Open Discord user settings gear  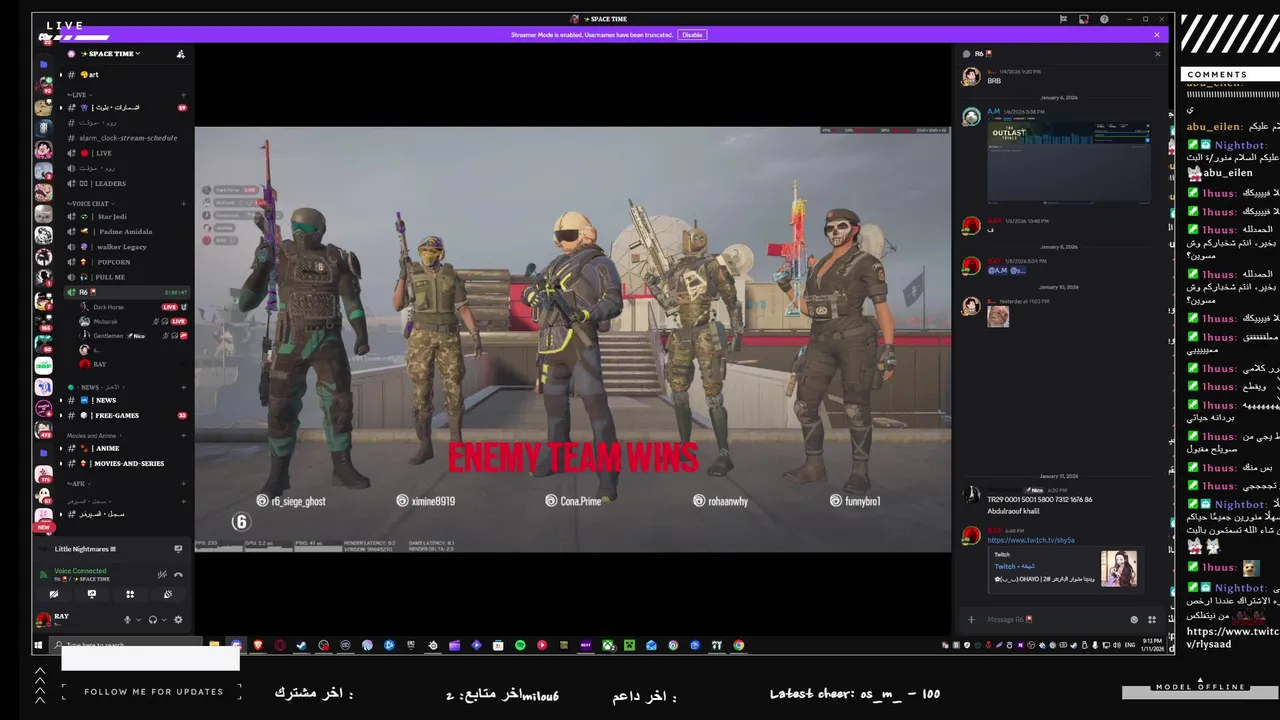coord(178,620)
